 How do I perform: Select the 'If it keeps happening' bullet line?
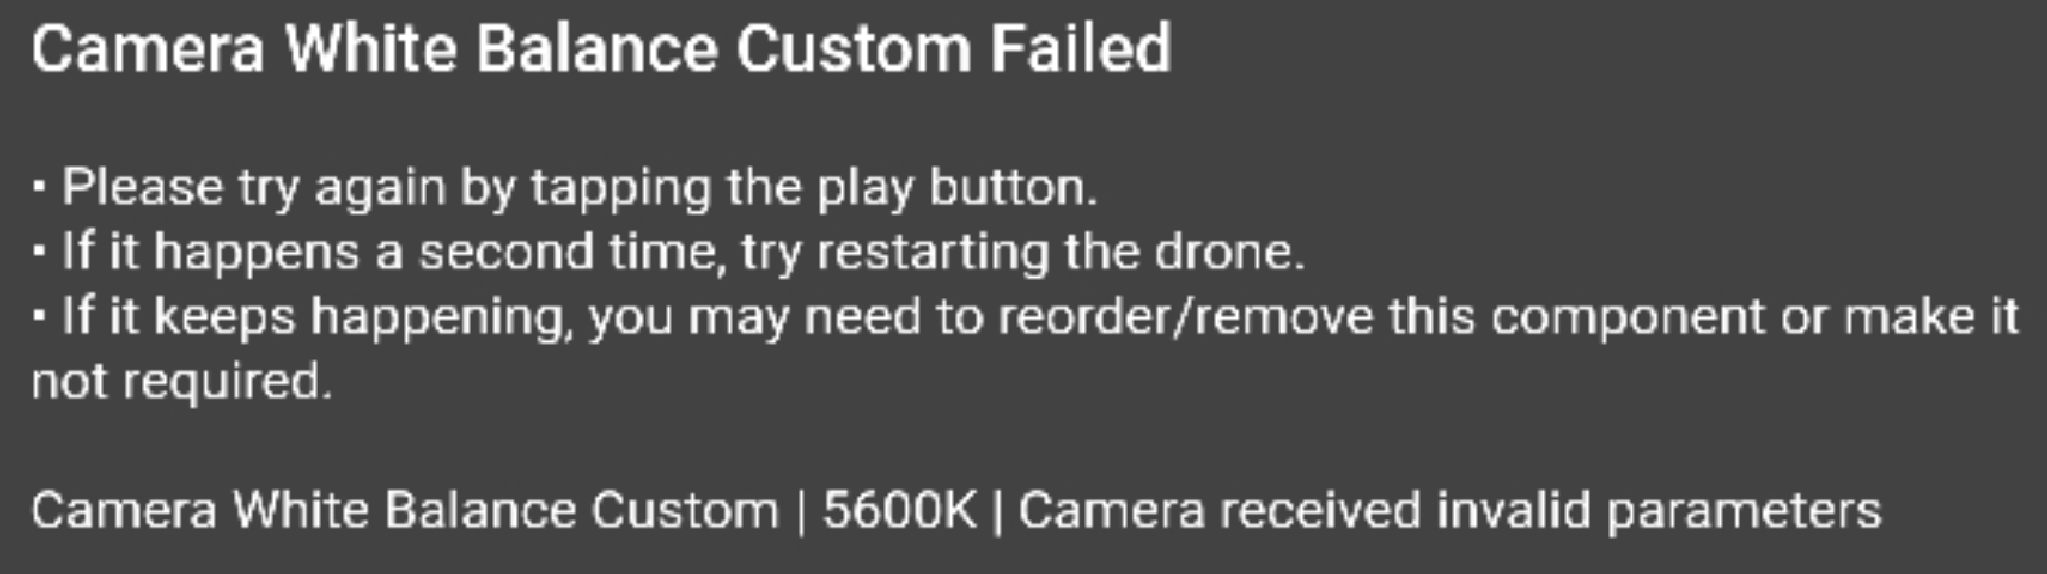tap(1025, 318)
